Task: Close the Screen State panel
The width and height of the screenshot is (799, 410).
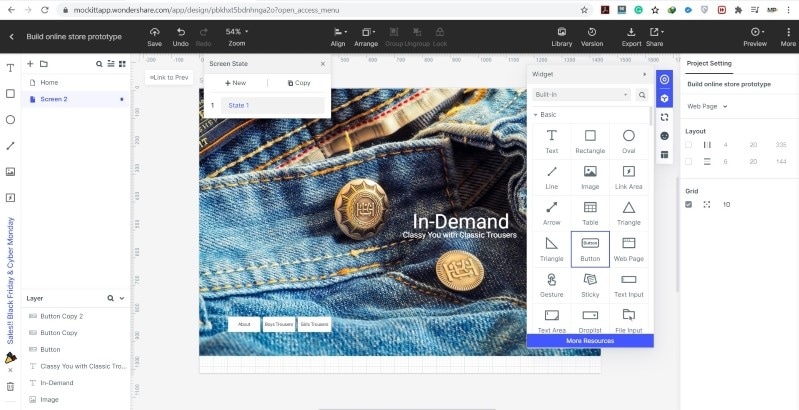Action: [322, 64]
